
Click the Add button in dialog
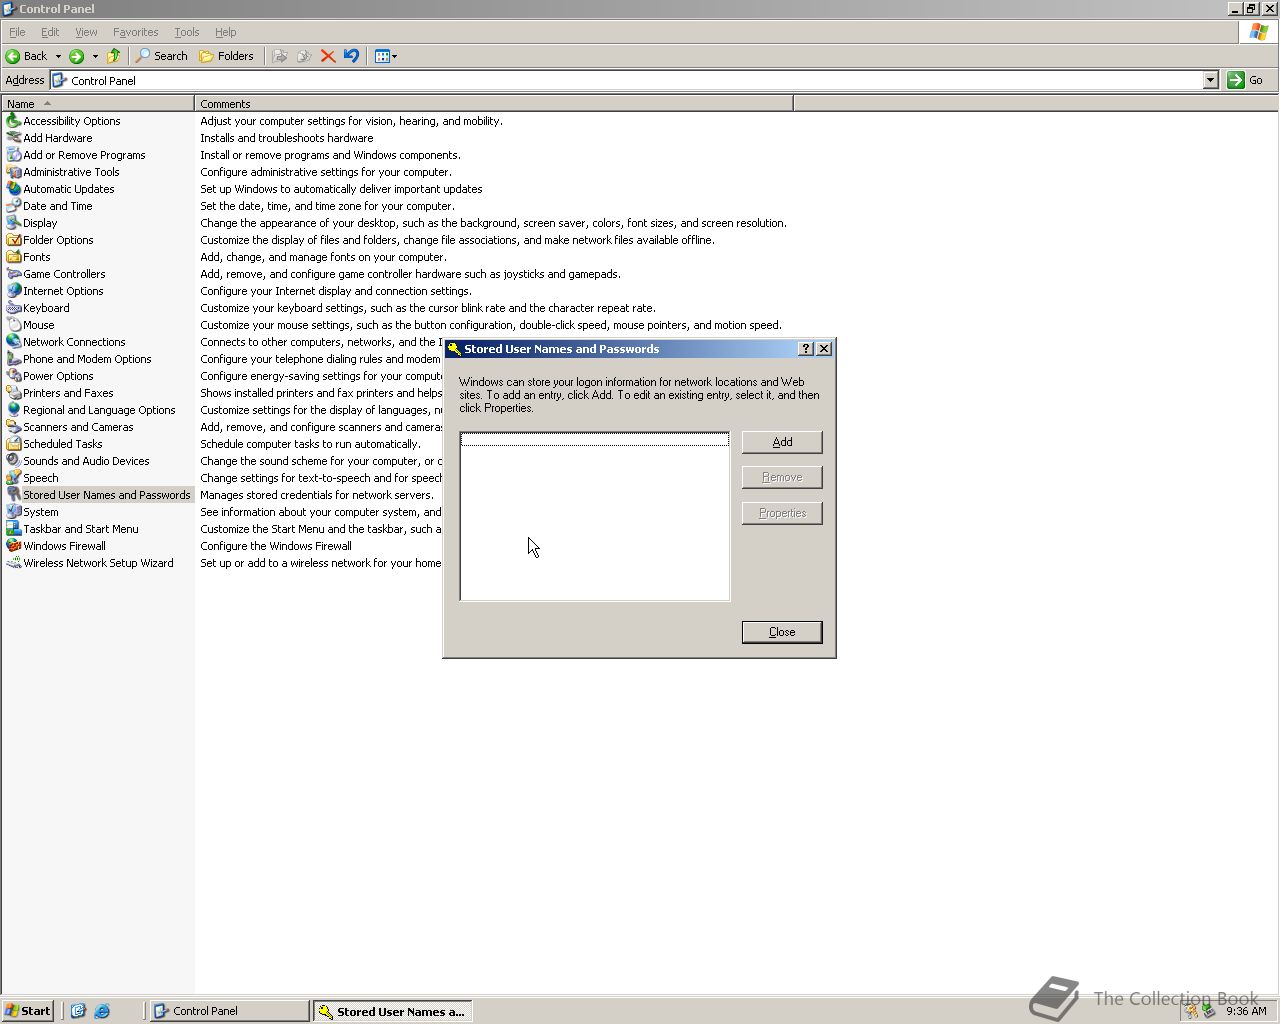click(782, 442)
